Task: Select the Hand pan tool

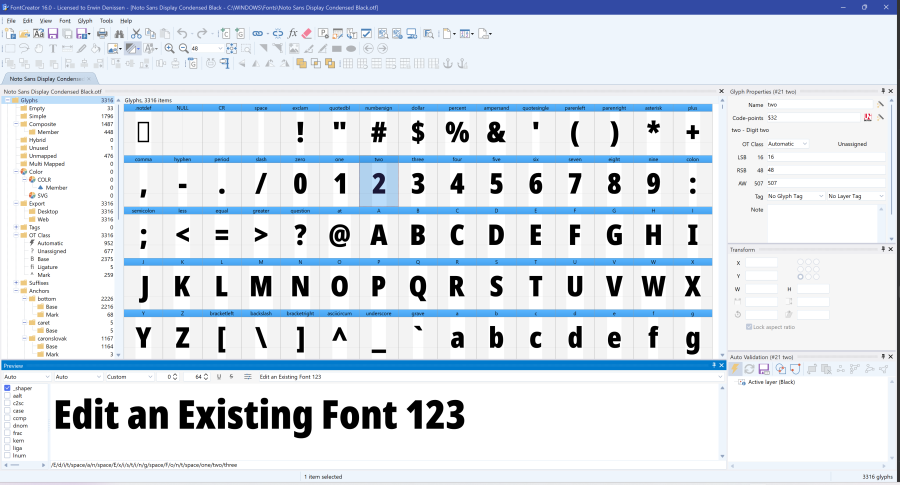Action: pyautogui.click(x=38, y=49)
